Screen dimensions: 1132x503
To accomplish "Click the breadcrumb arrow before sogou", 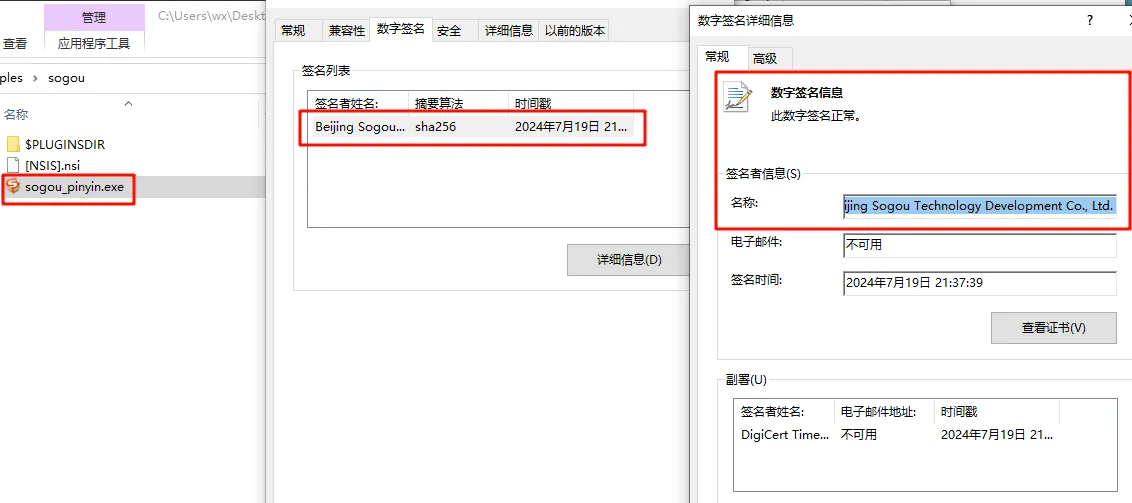I will (x=35, y=78).
